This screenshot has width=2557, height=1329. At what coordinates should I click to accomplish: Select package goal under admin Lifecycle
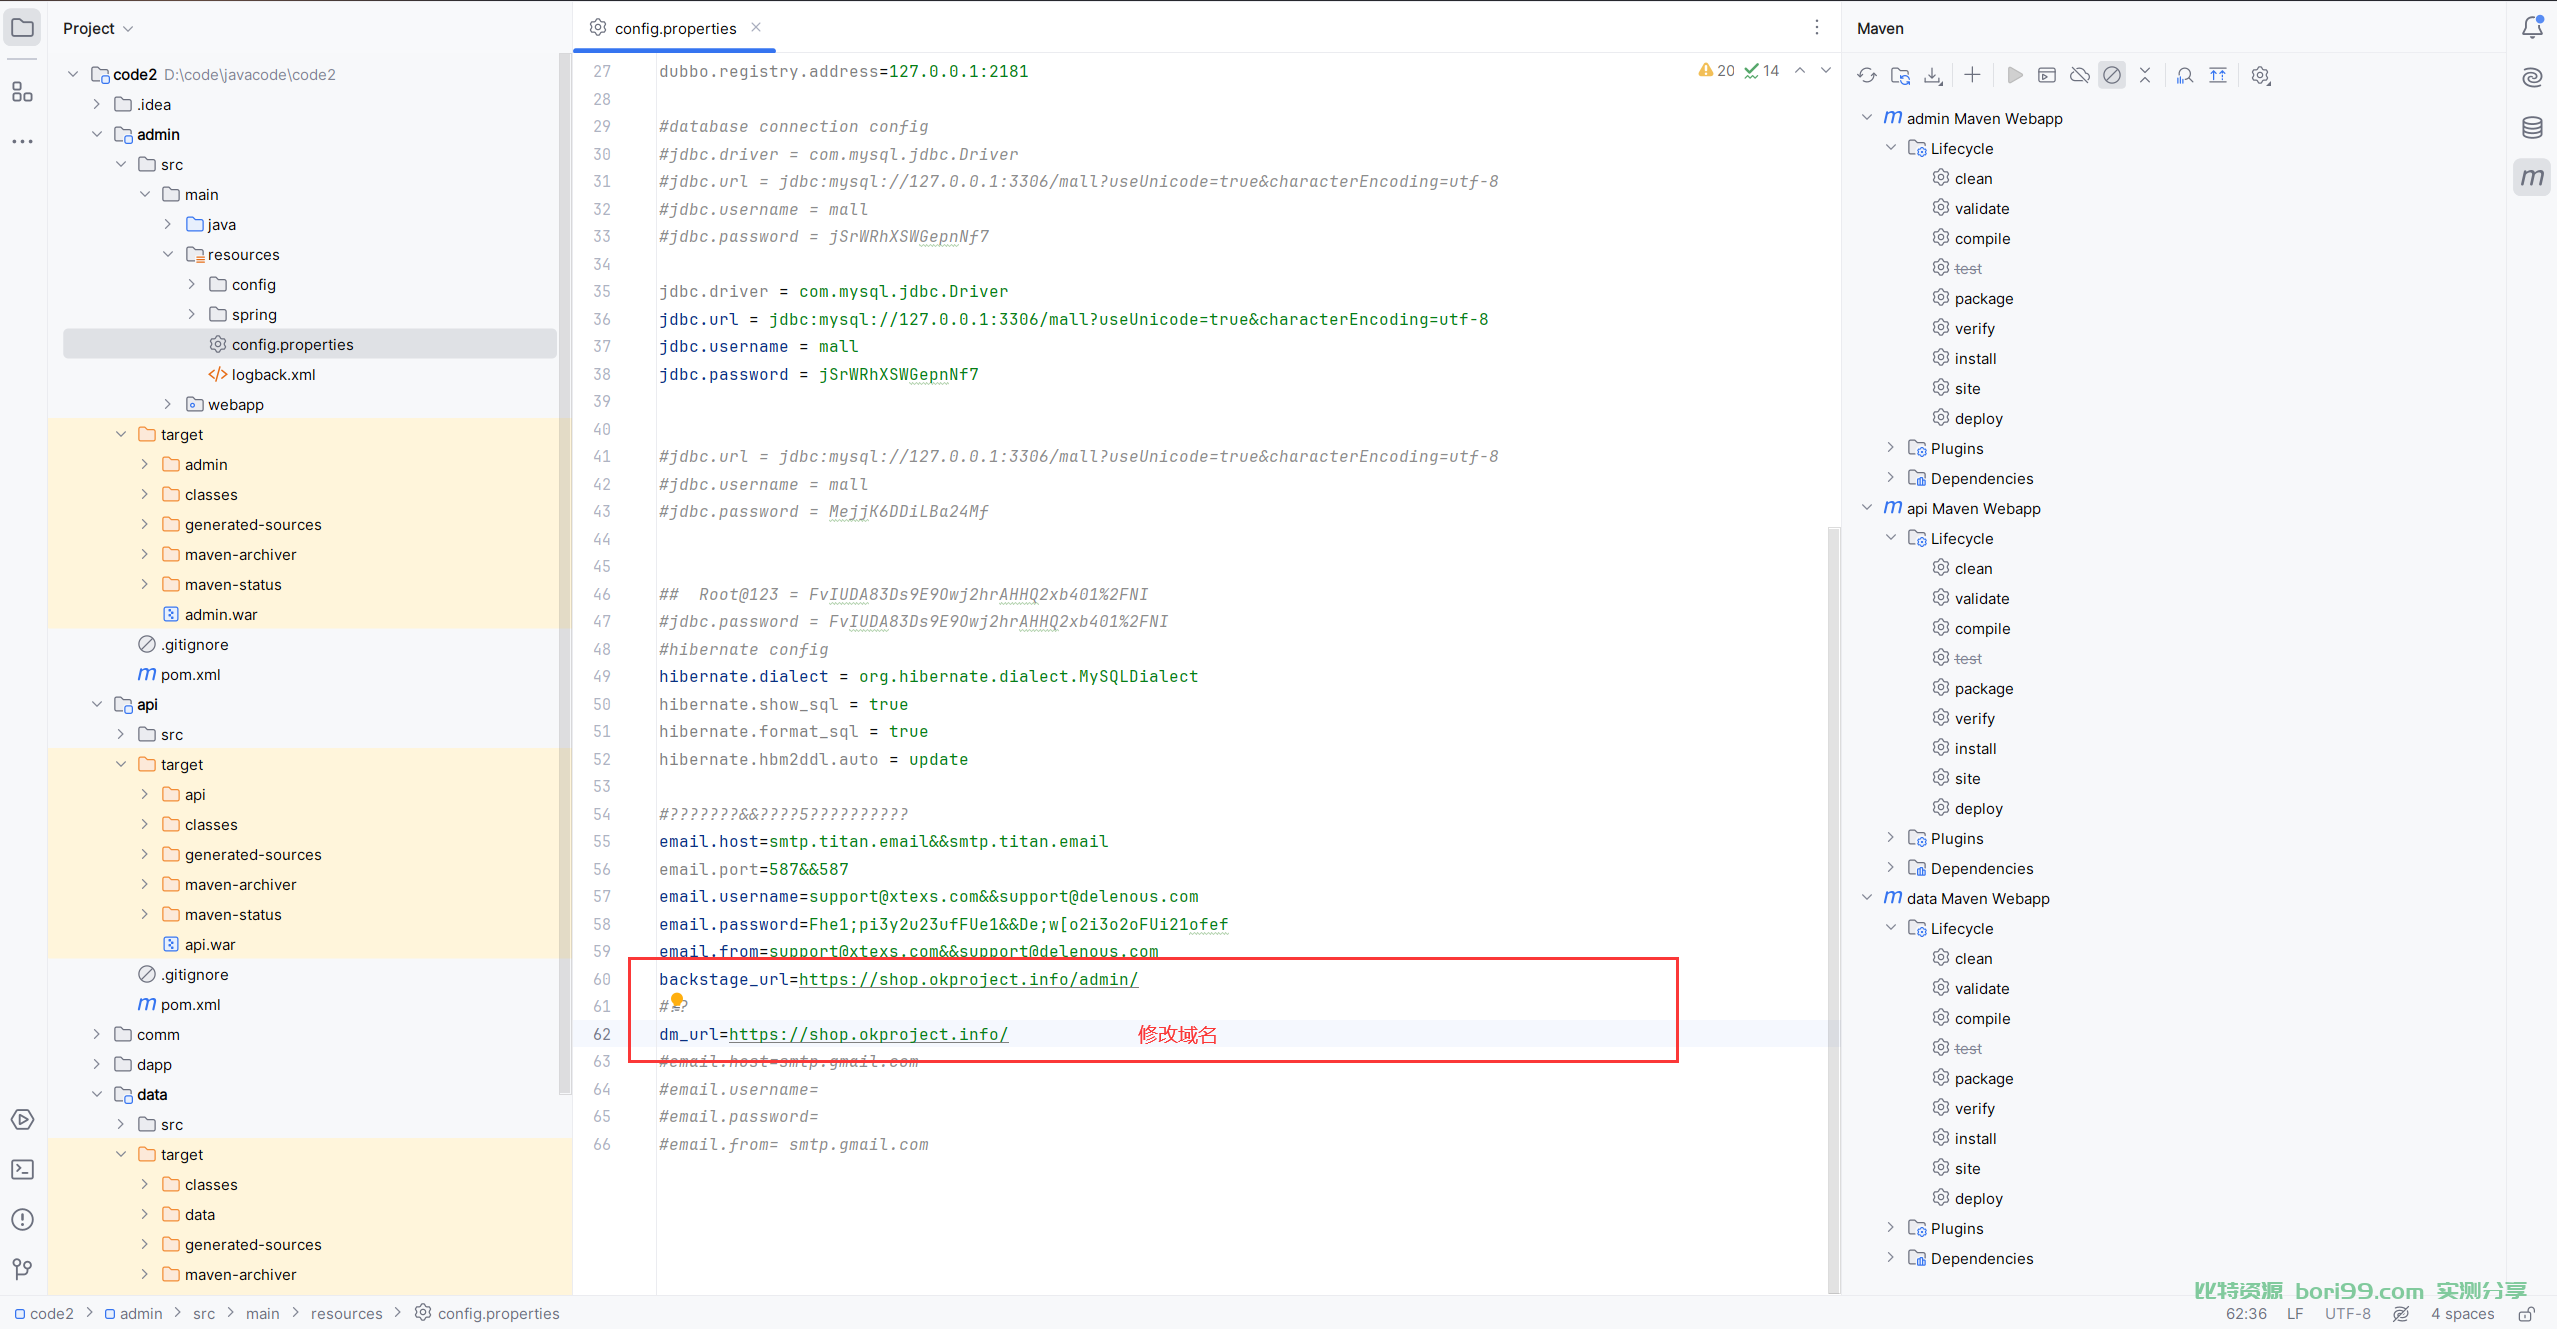click(1983, 298)
